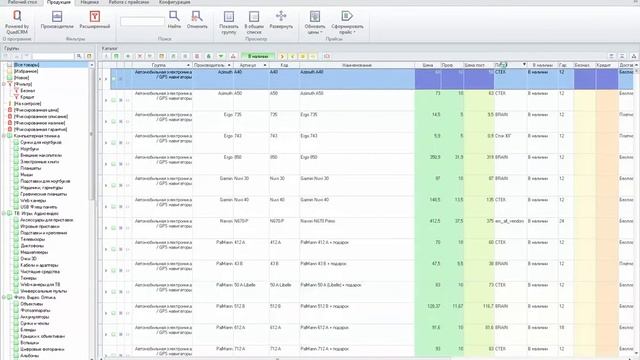Click the В наличии column header
This screenshot has width=640, height=360.
[542, 65]
